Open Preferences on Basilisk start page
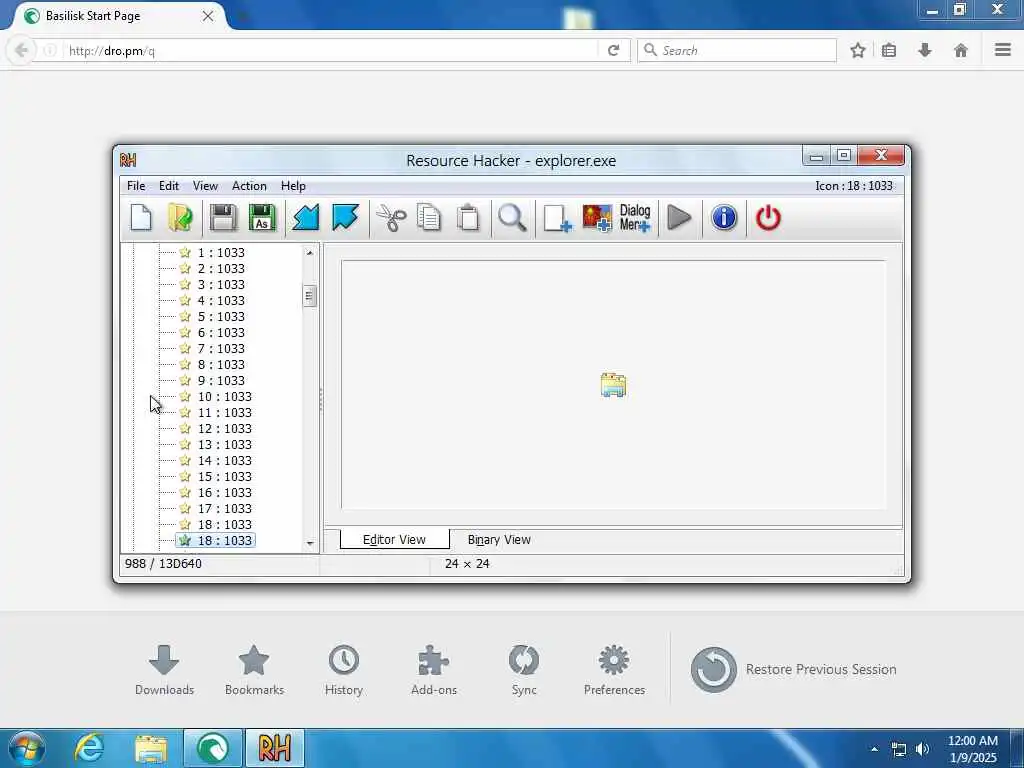This screenshot has height=768, width=1024. coord(614,670)
